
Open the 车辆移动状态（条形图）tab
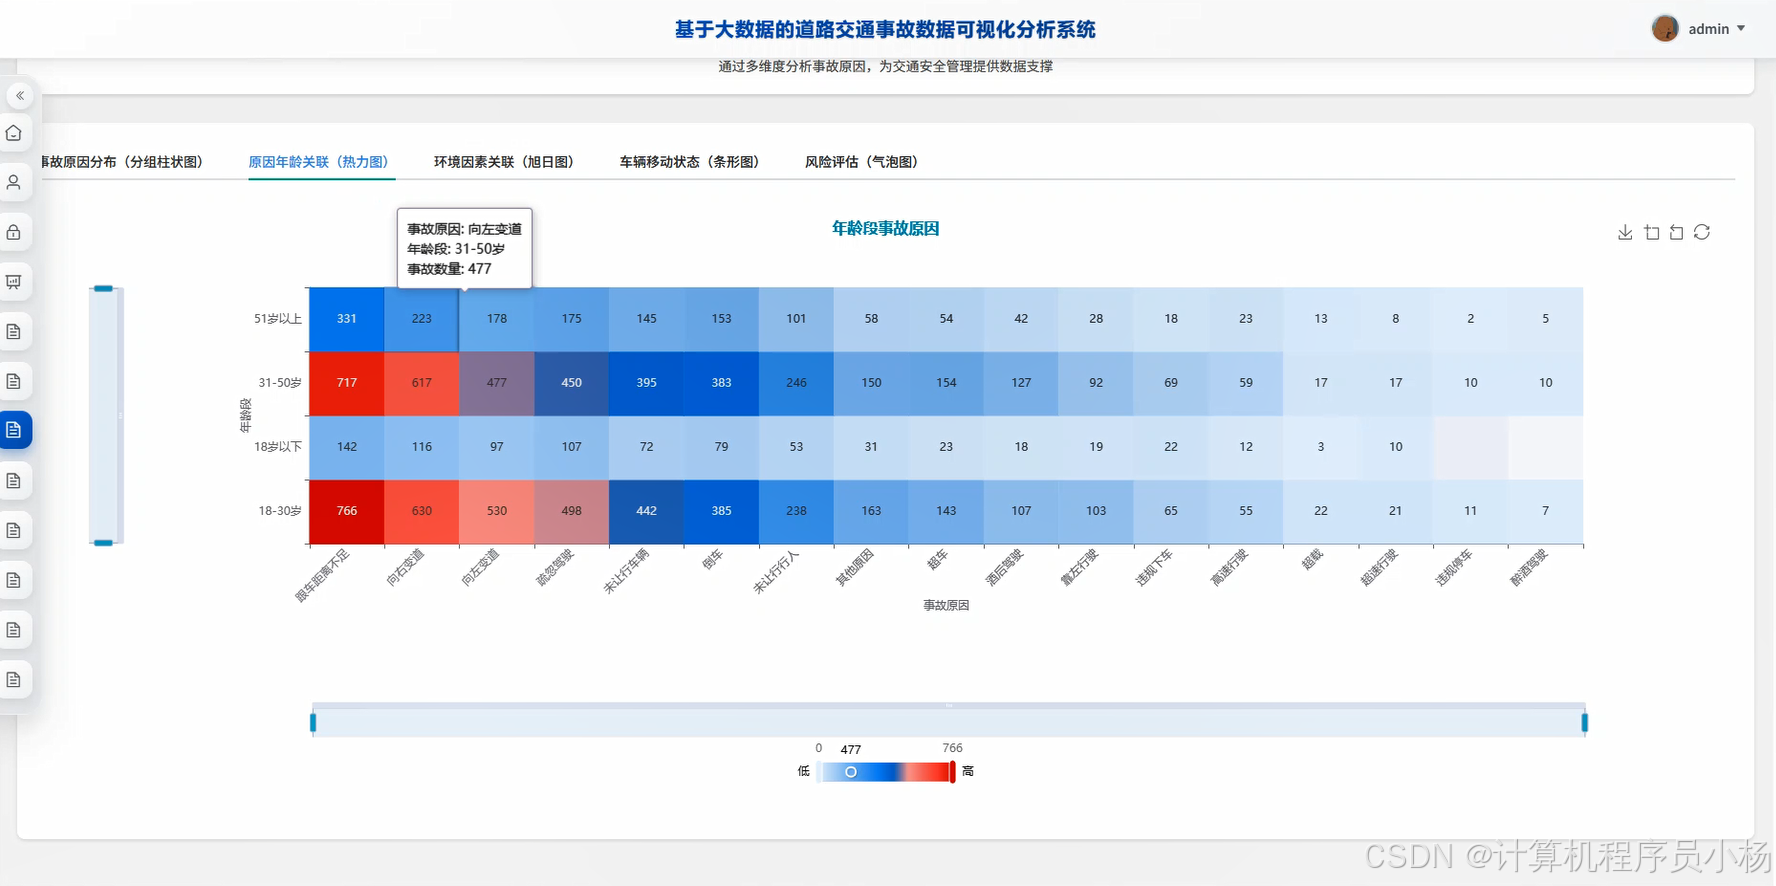pyautogui.click(x=689, y=162)
